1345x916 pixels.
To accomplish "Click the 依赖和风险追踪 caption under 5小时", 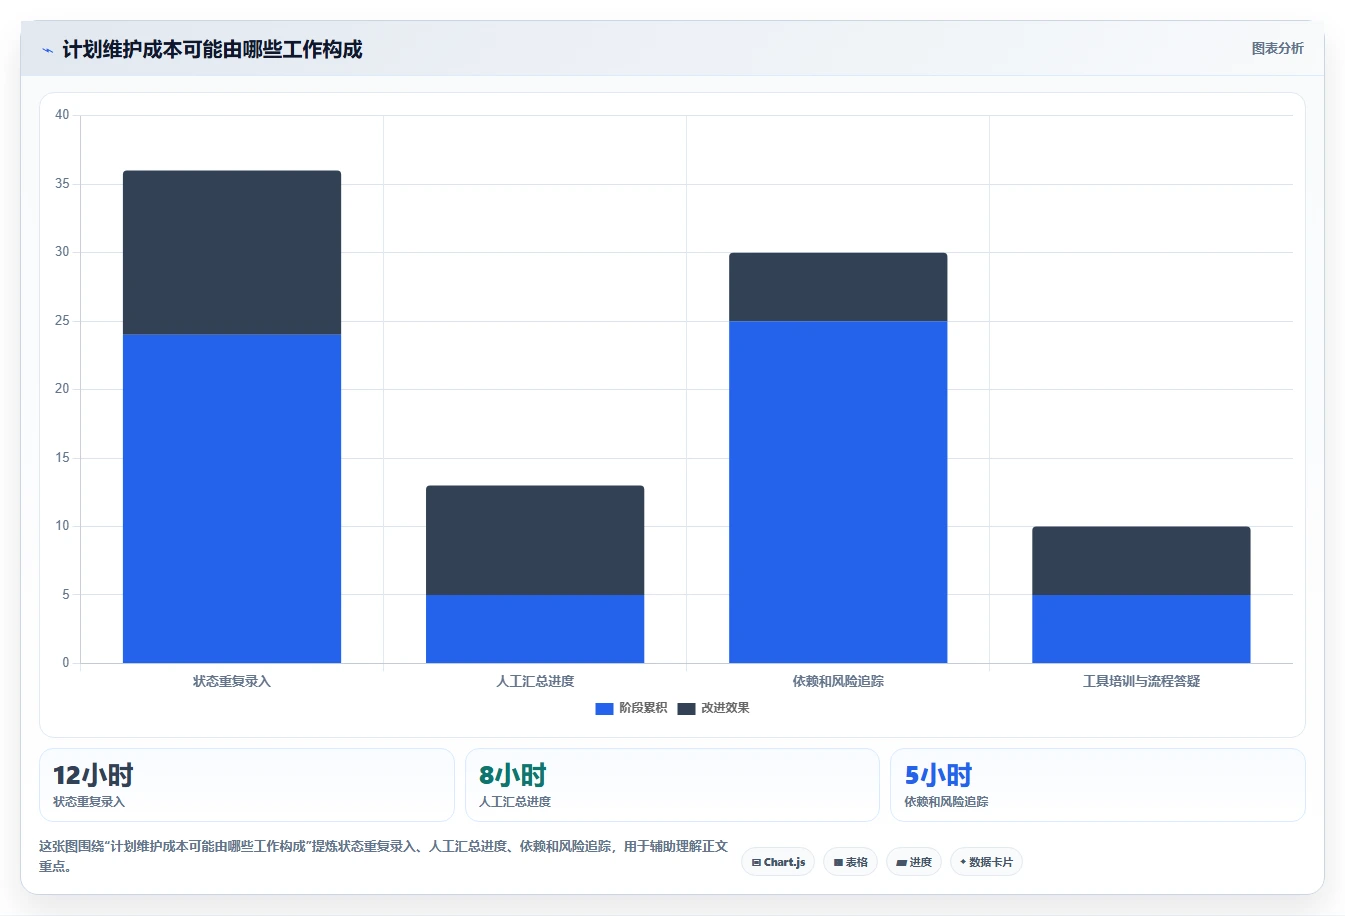I will click(x=946, y=802).
